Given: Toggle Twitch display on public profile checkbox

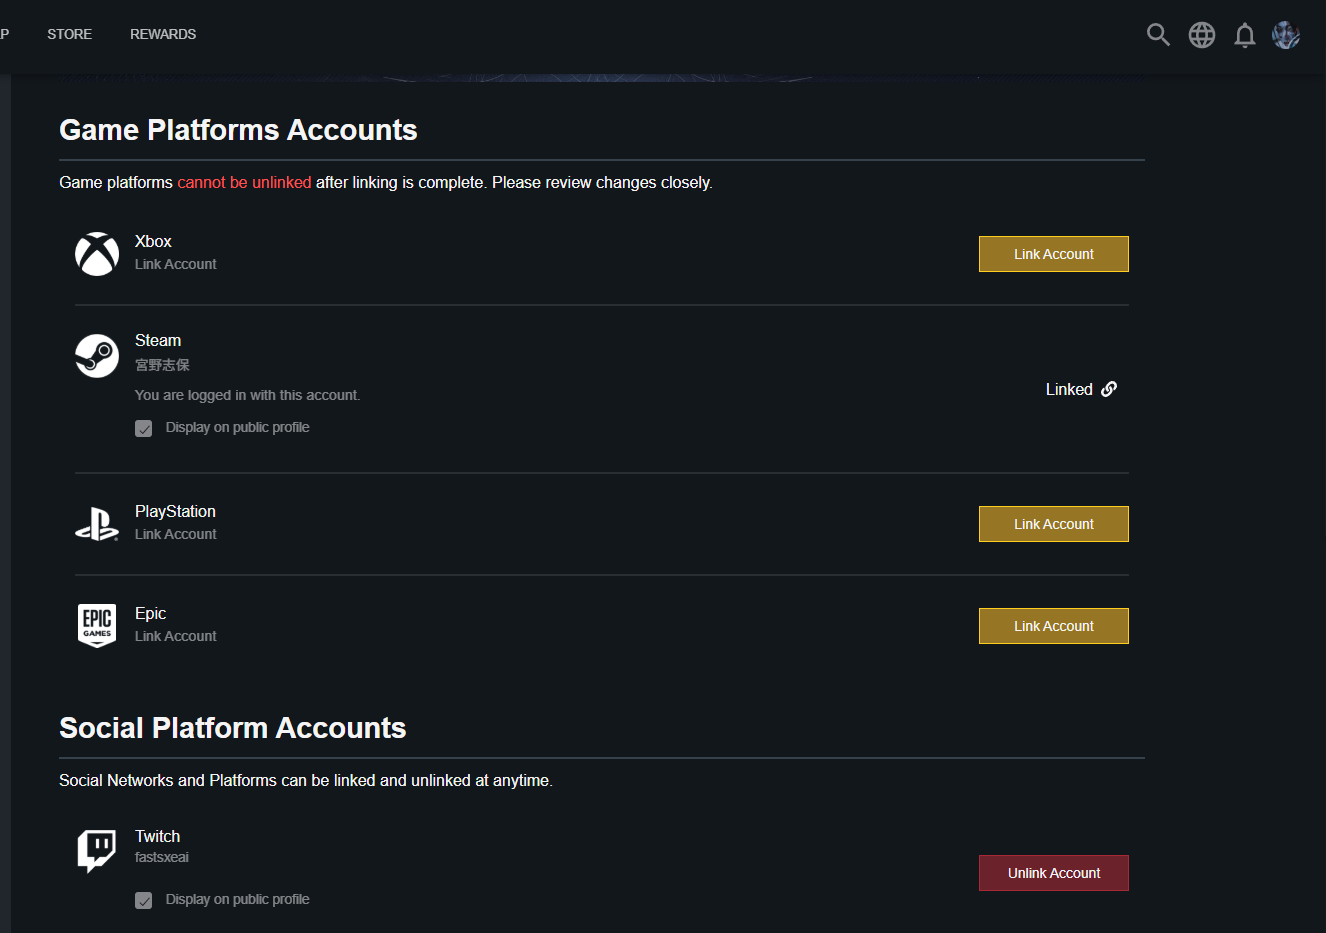Looking at the screenshot, I should (144, 900).
